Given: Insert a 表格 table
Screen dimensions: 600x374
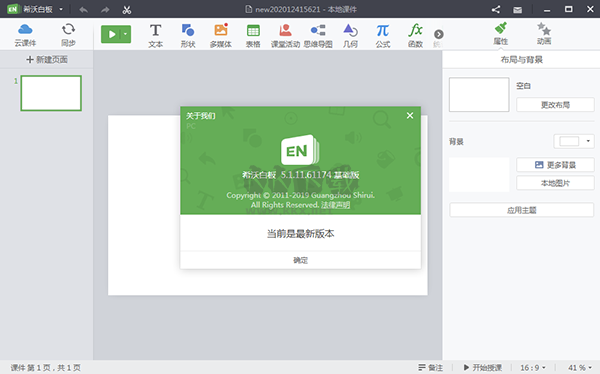Looking at the screenshot, I should (253, 36).
